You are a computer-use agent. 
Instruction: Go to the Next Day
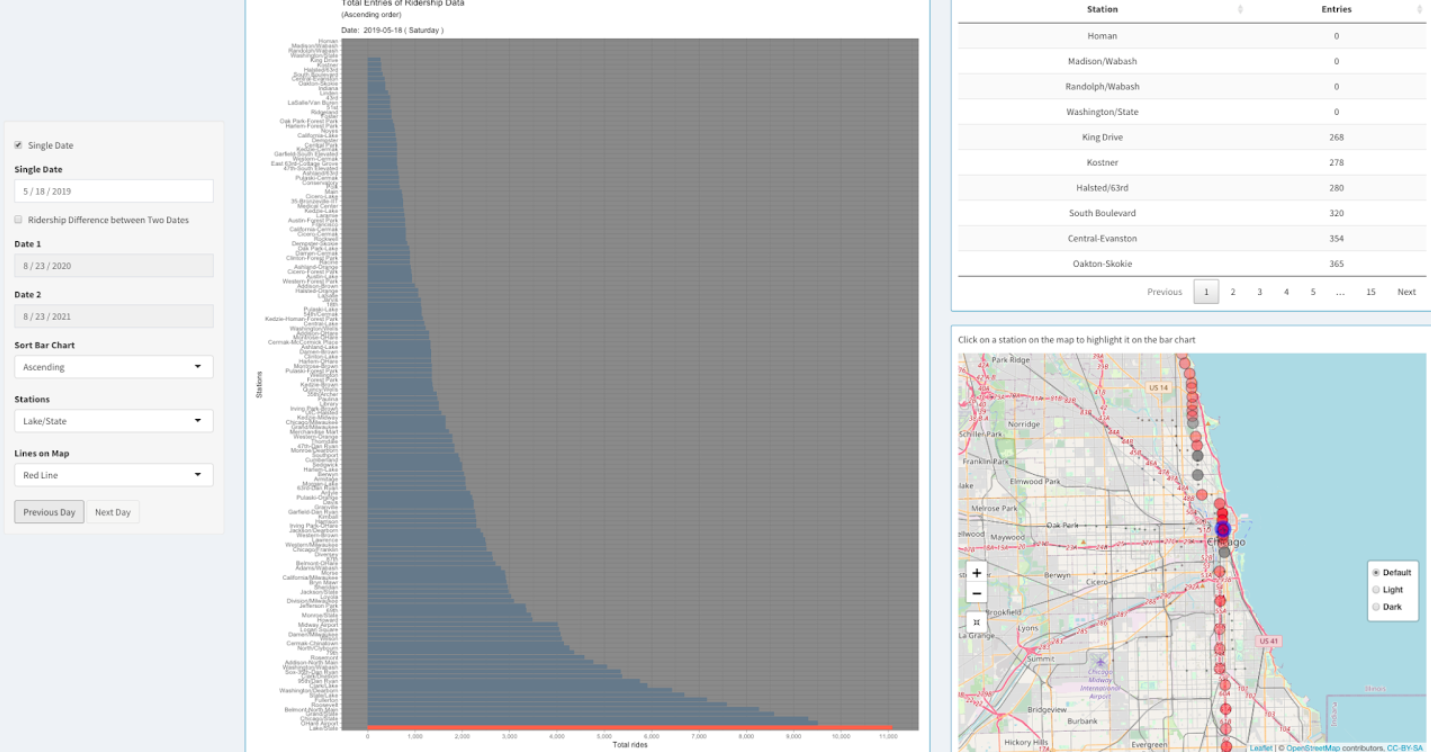[113, 512]
